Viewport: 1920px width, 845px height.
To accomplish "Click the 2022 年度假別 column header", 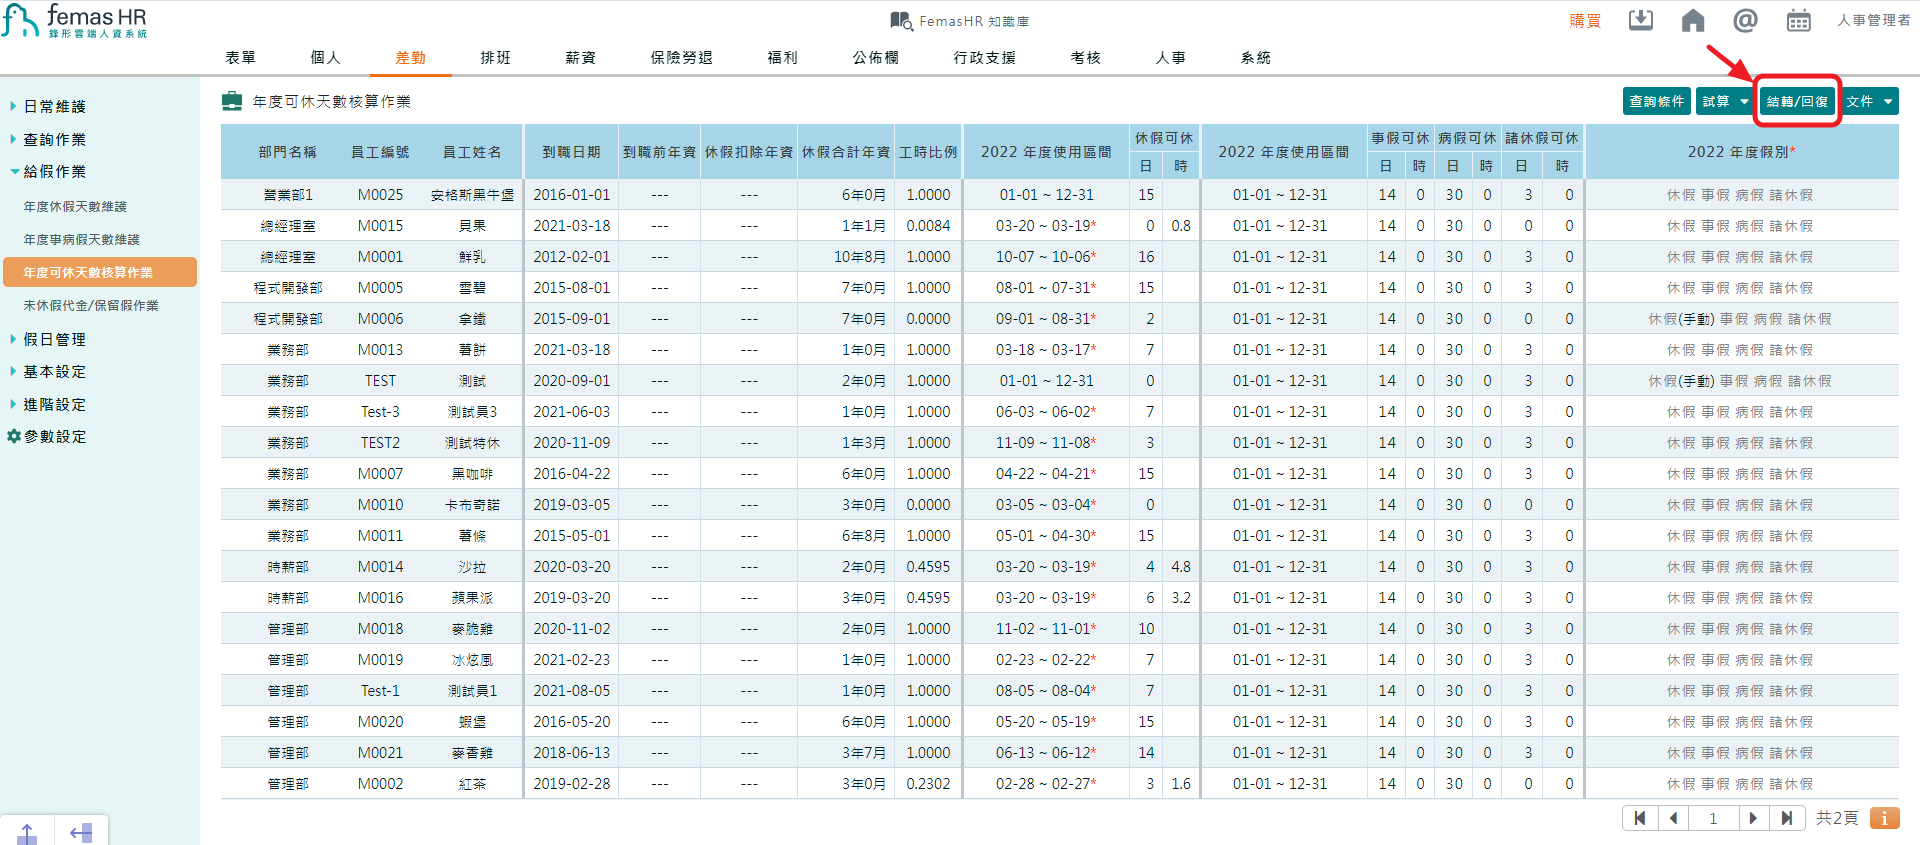I will (1741, 152).
